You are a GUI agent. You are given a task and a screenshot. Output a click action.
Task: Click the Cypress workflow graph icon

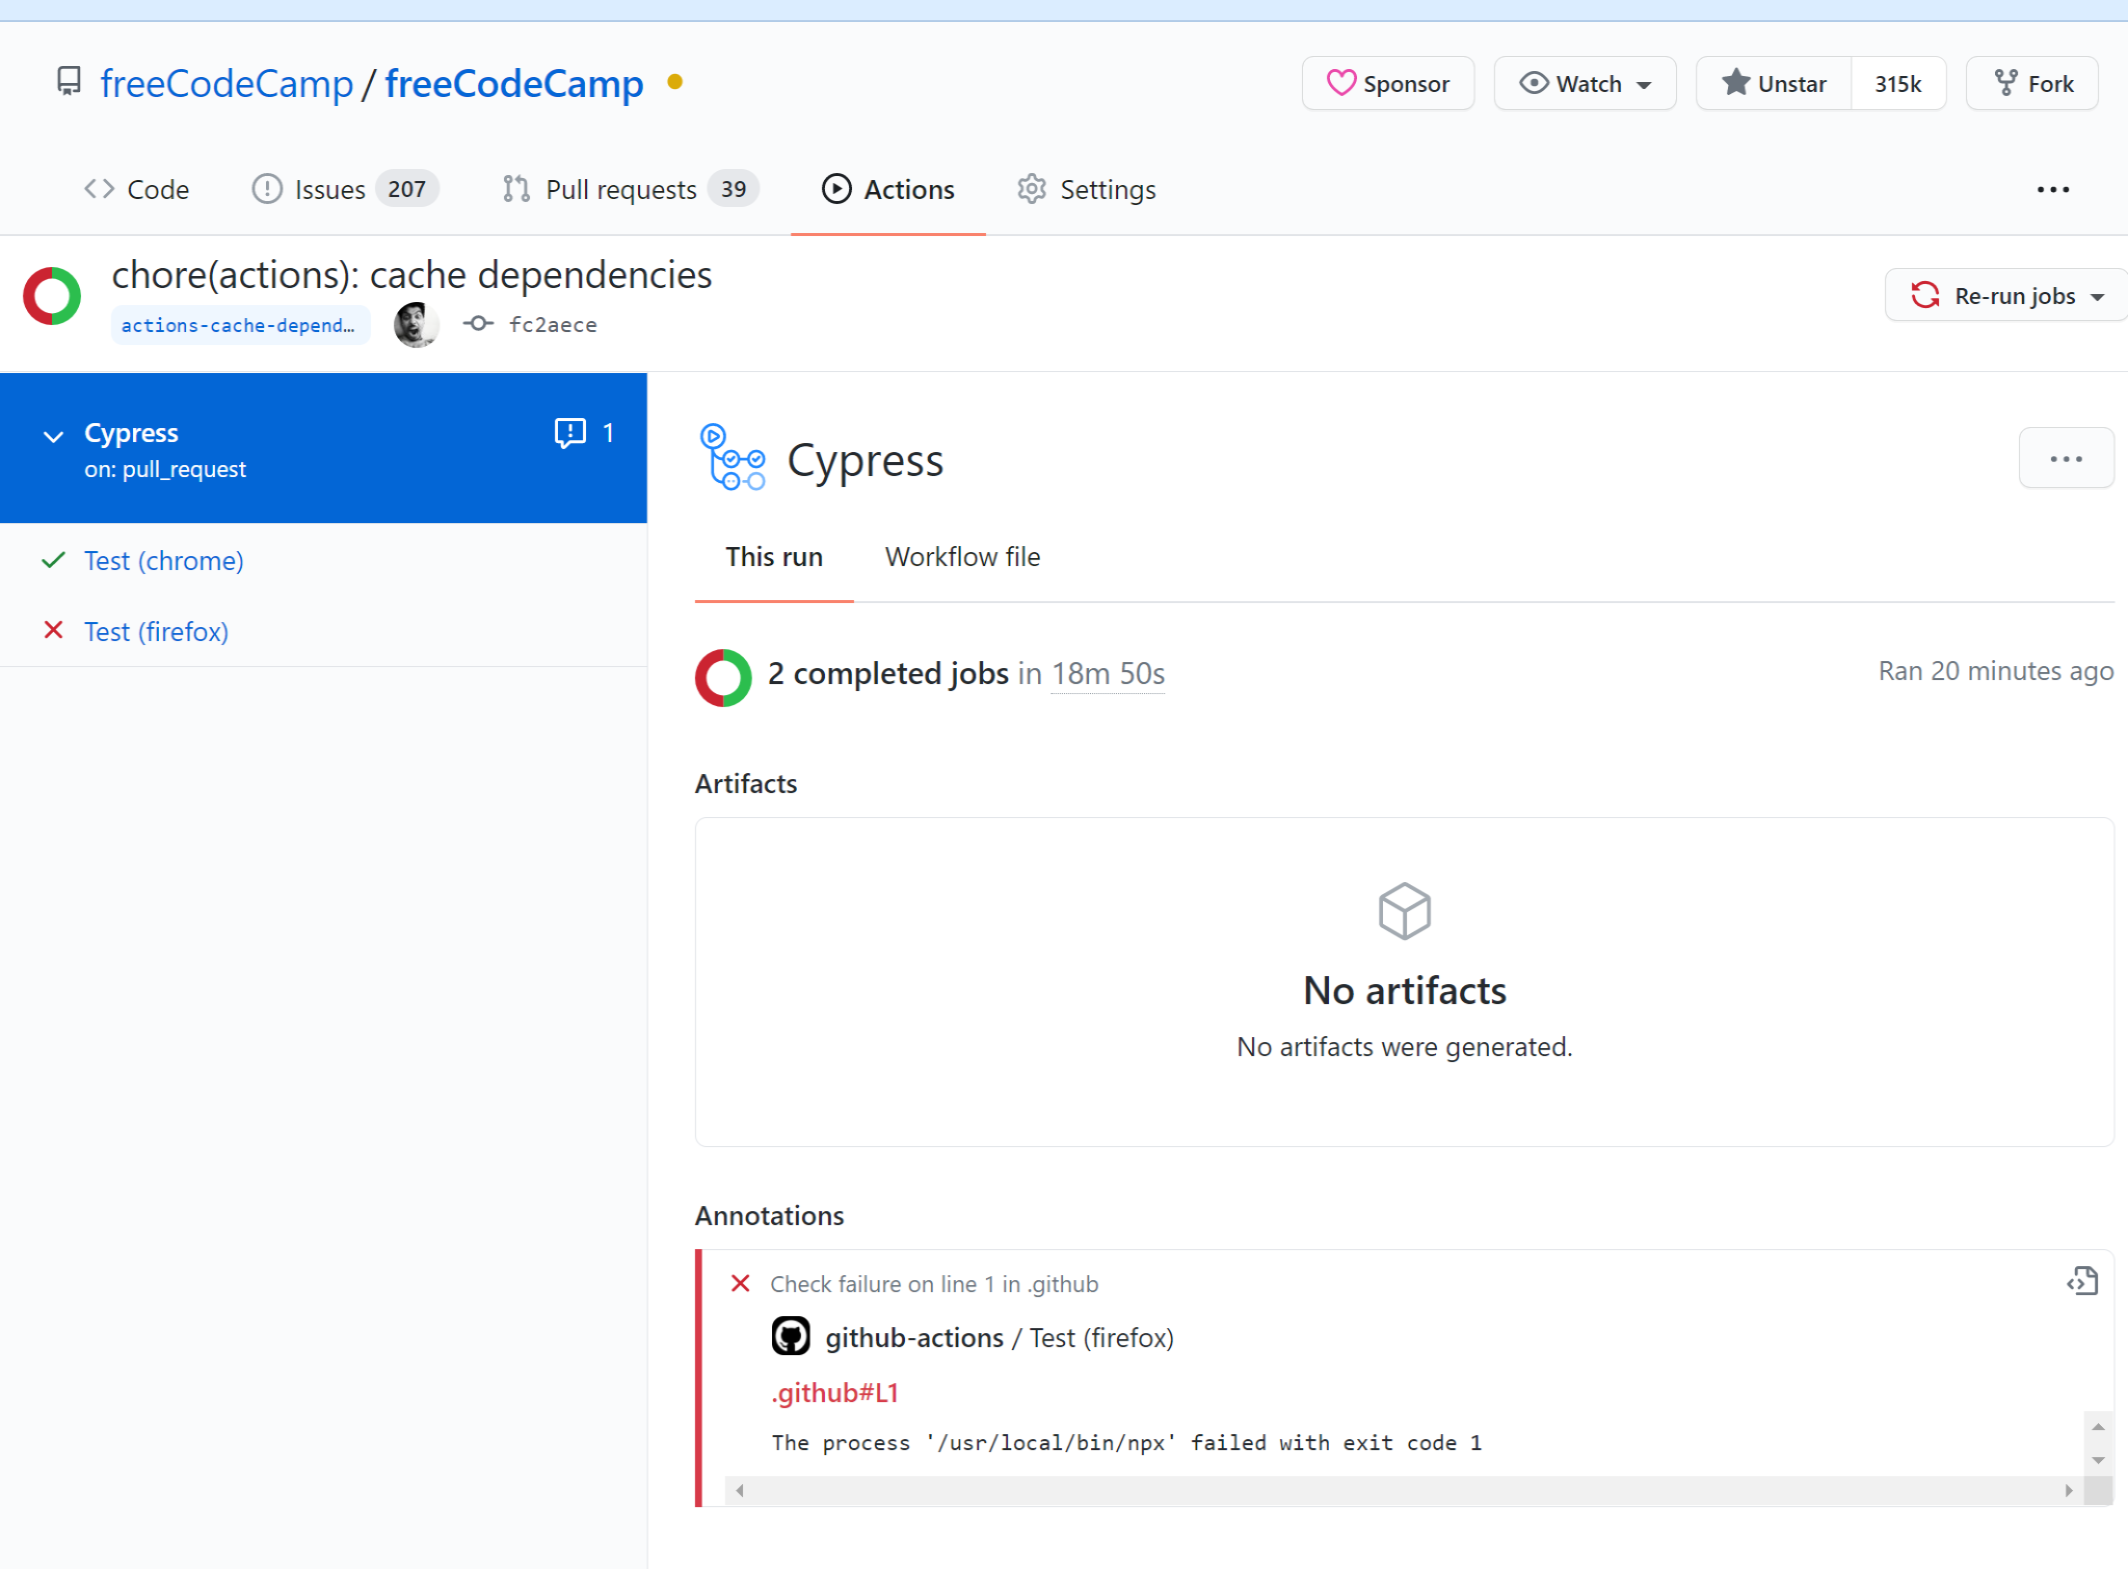click(733, 460)
